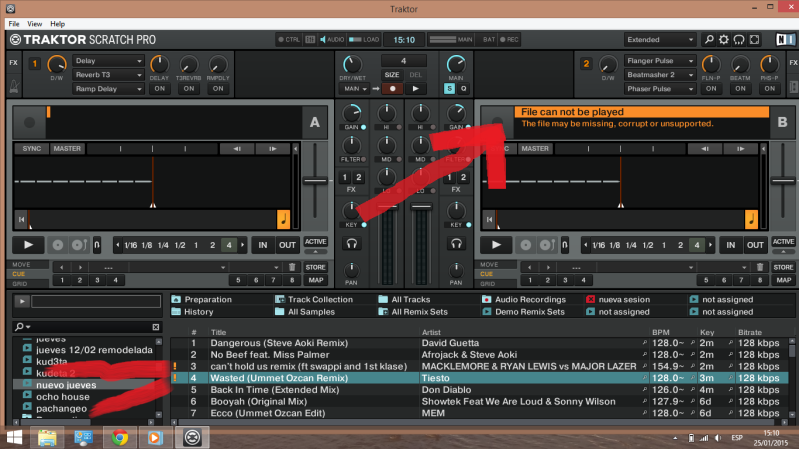Open Audio Recordings favorite
Screen dimensions: 799x449
tap(524, 300)
